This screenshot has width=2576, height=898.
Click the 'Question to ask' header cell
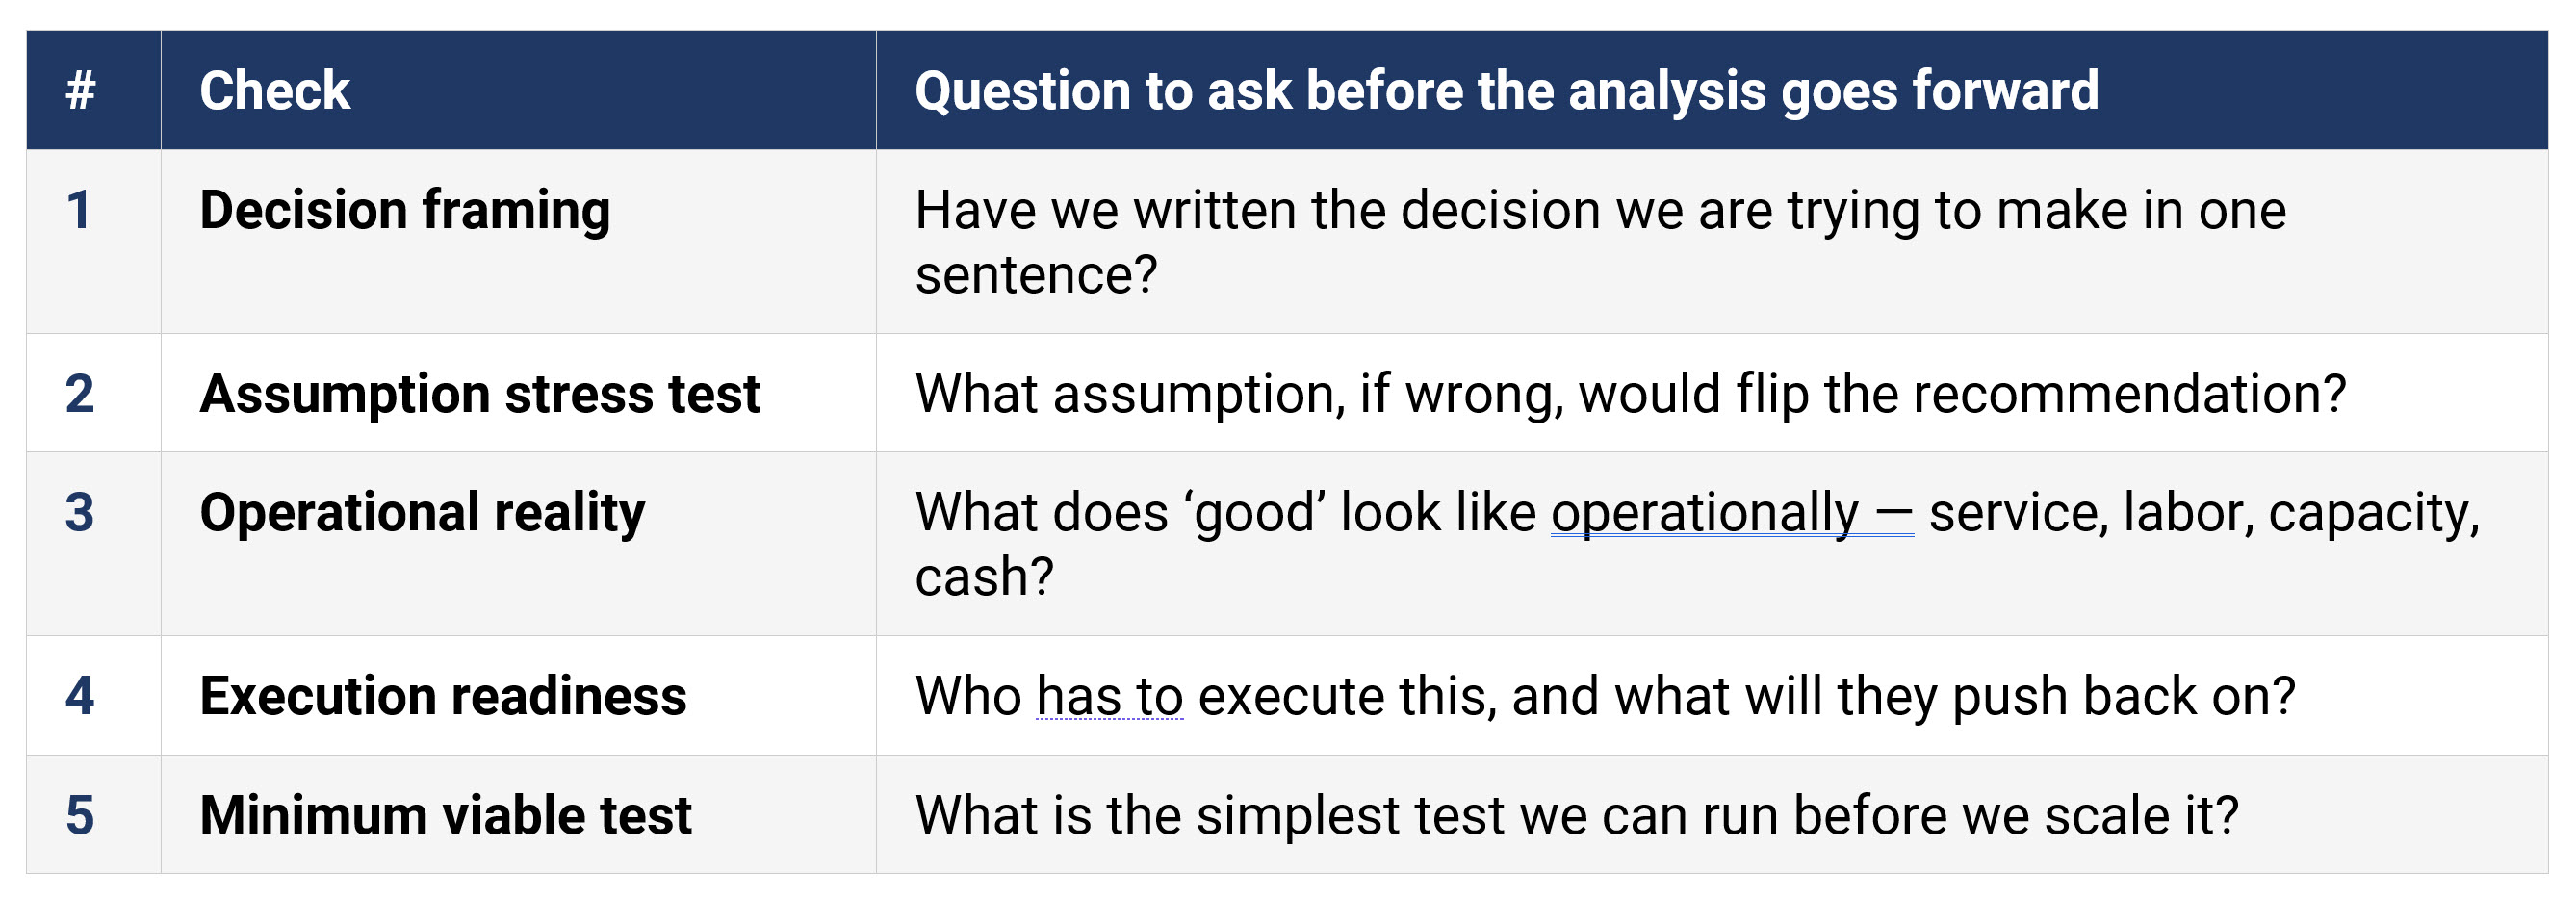pyautogui.click(x=1506, y=91)
